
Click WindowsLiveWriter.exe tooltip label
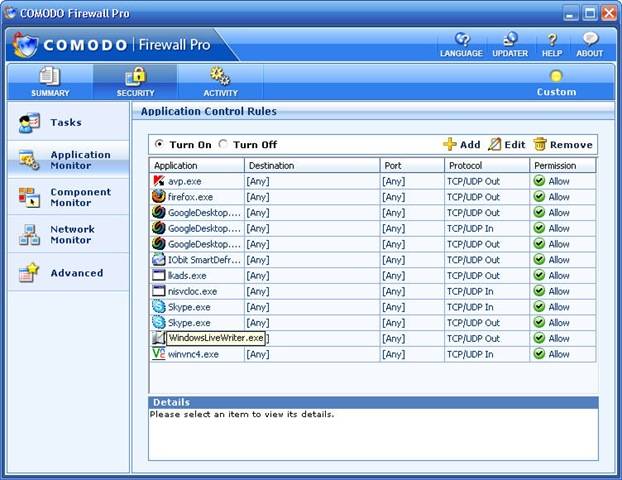pos(216,338)
